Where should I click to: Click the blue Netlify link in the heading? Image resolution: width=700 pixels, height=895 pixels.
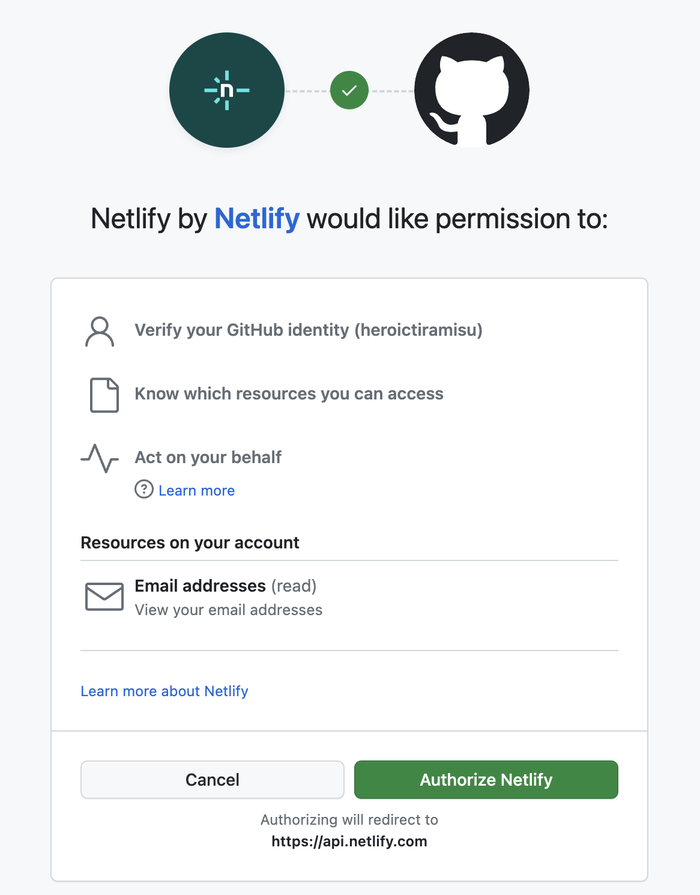click(x=256, y=218)
